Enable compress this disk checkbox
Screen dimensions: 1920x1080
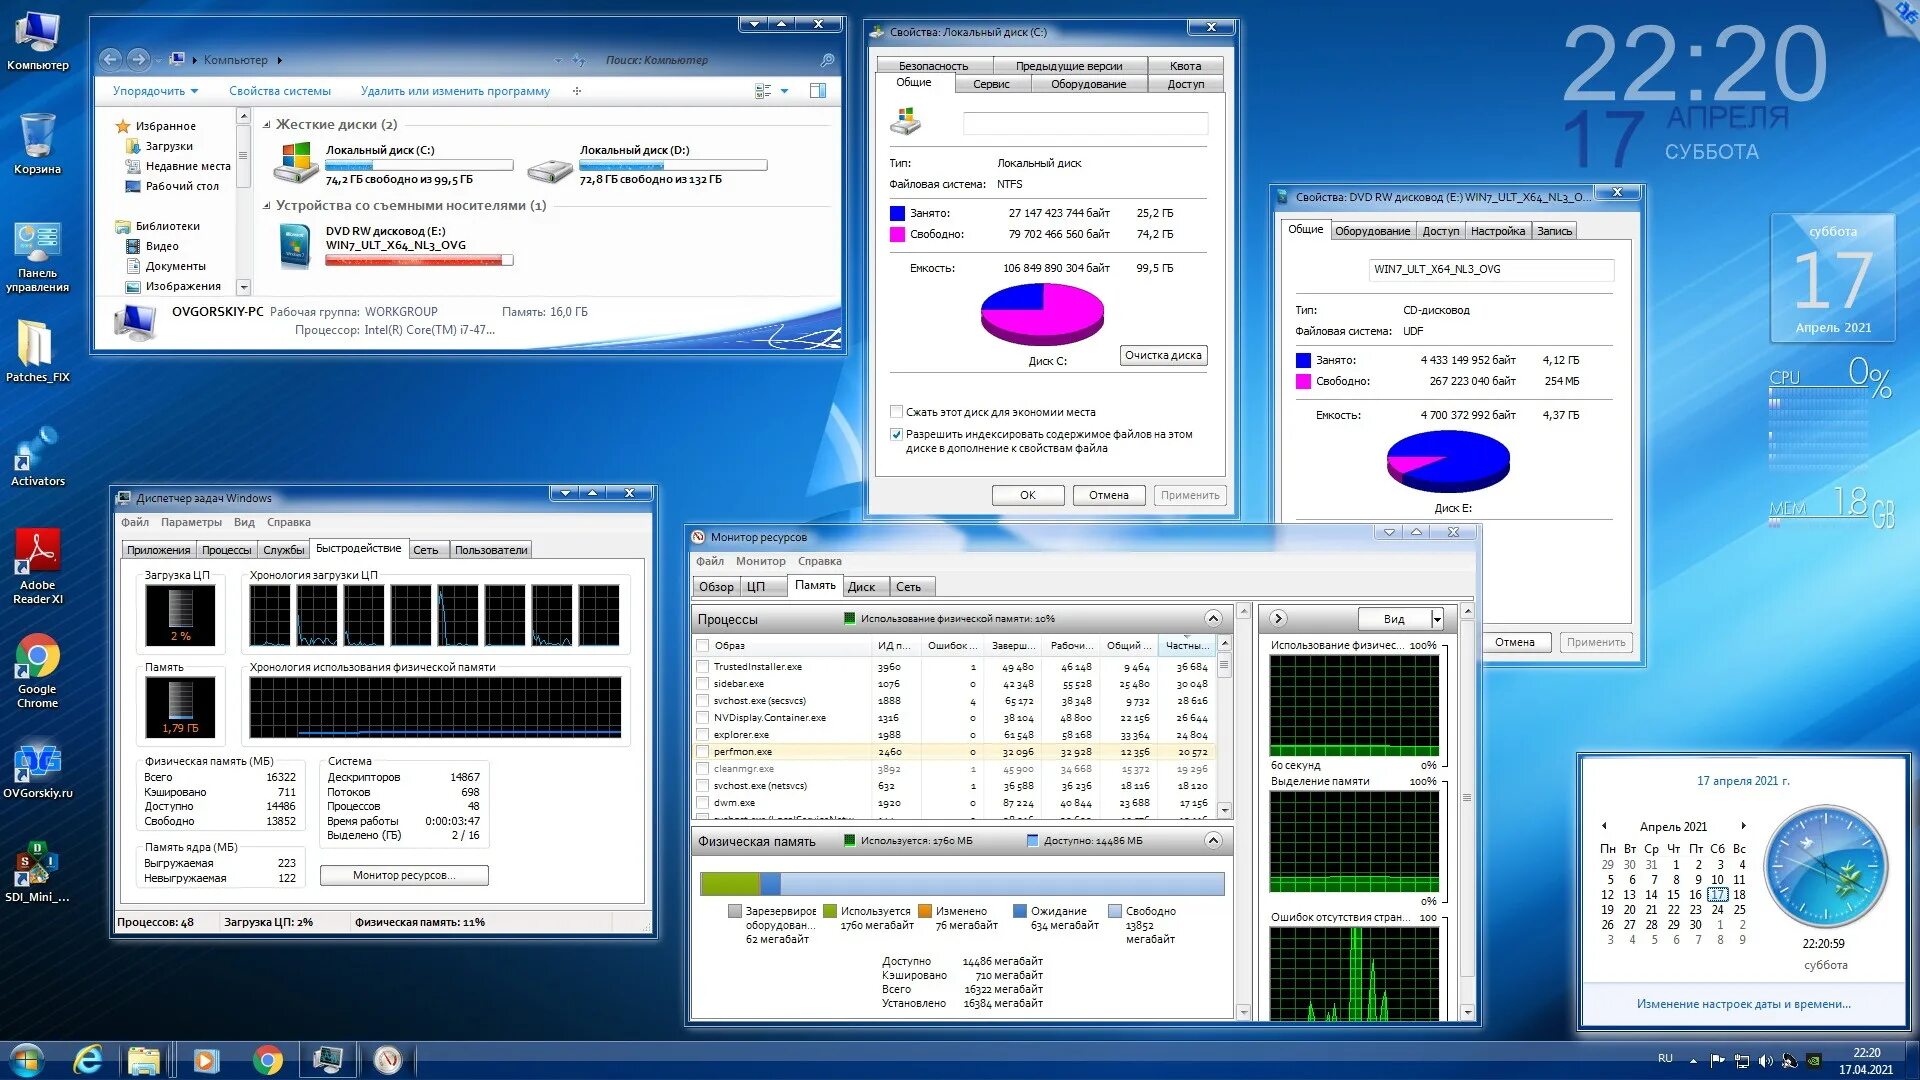click(897, 412)
